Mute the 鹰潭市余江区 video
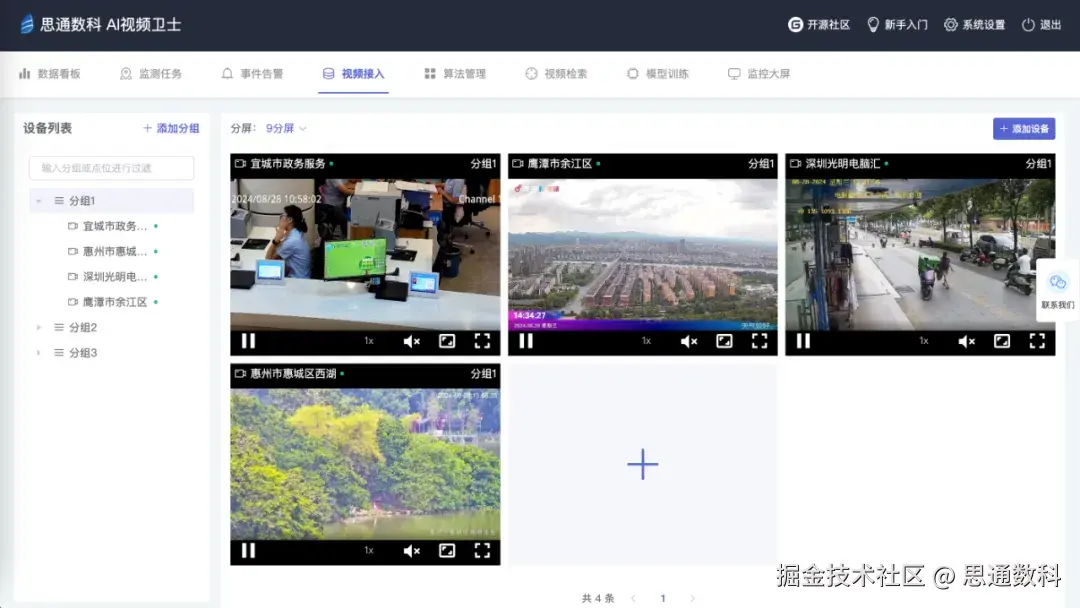1080x608 pixels. coord(687,340)
